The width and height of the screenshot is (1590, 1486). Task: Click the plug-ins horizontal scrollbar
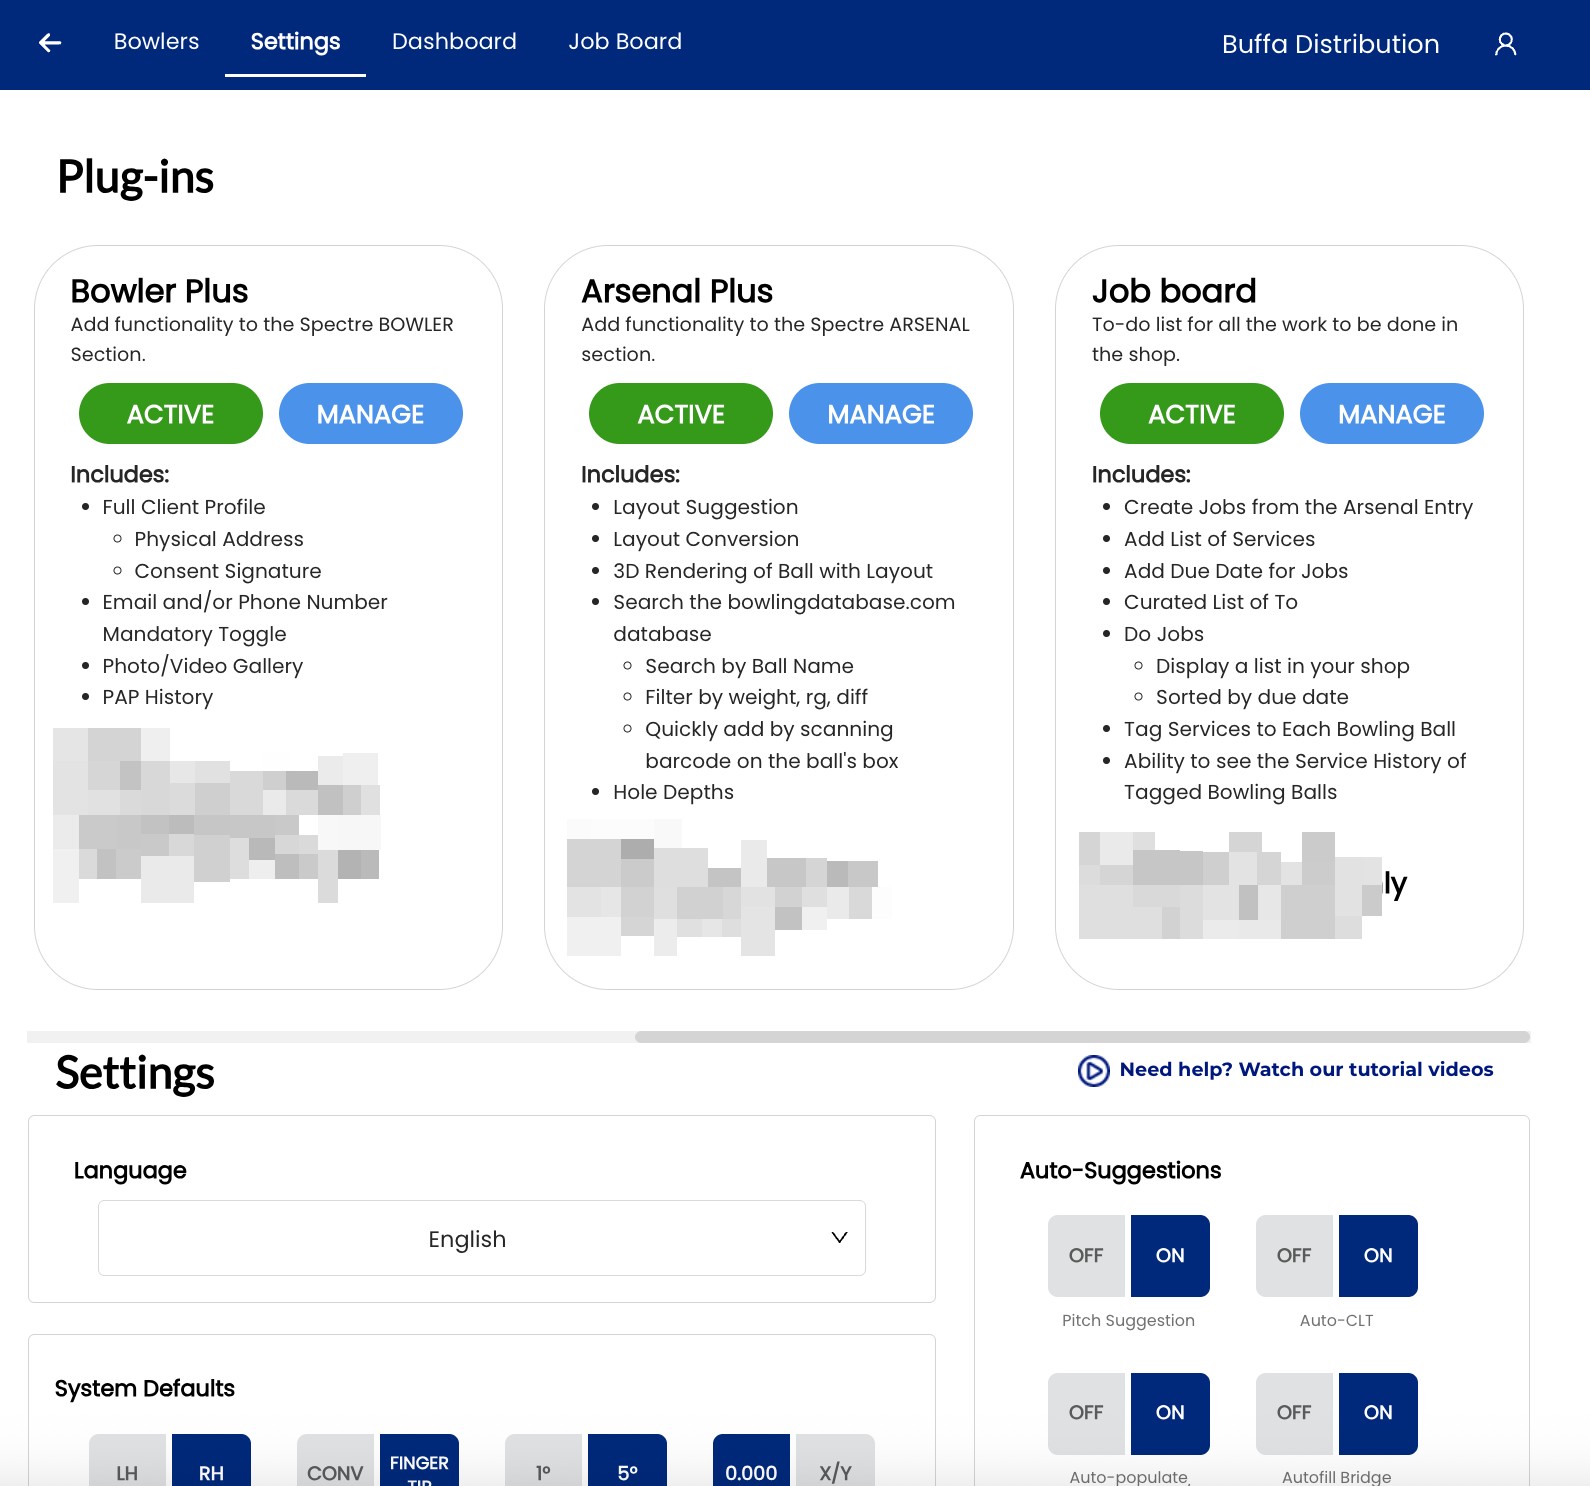pos(1082,1037)
